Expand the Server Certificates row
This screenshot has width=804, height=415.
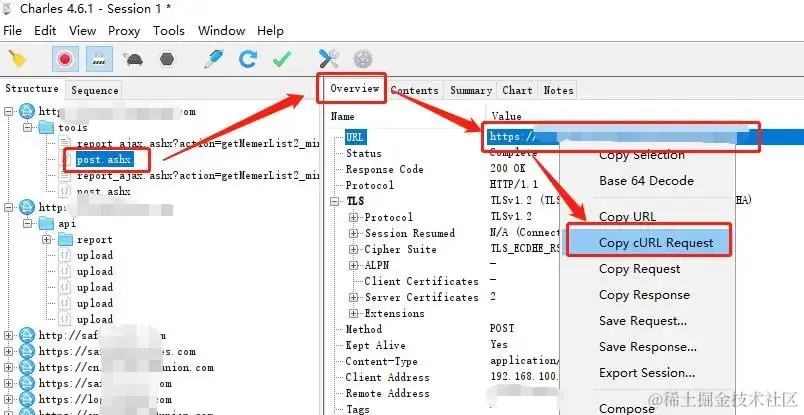(353, 298)
